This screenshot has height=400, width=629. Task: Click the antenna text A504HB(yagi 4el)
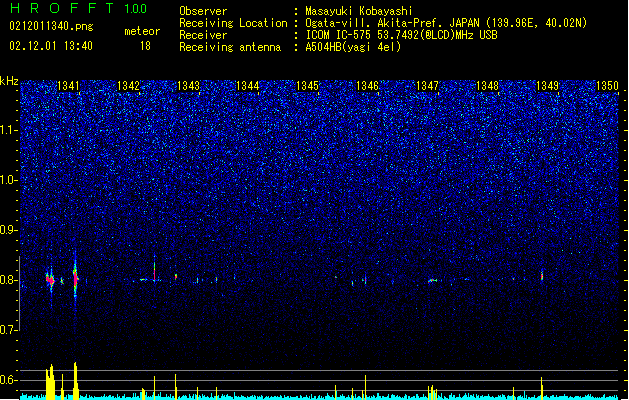[353, 47]
